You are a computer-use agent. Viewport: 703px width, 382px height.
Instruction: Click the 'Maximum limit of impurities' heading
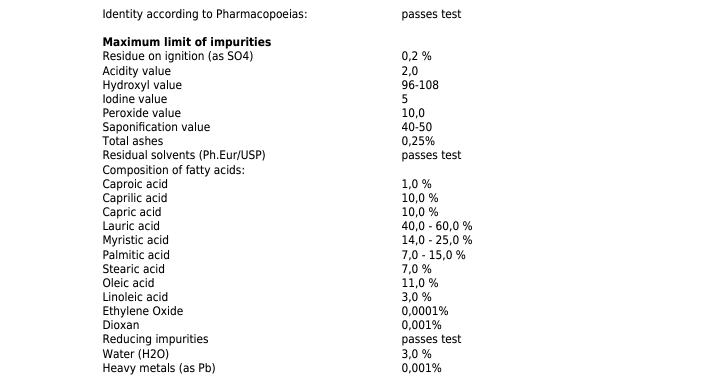click(187, 42)
